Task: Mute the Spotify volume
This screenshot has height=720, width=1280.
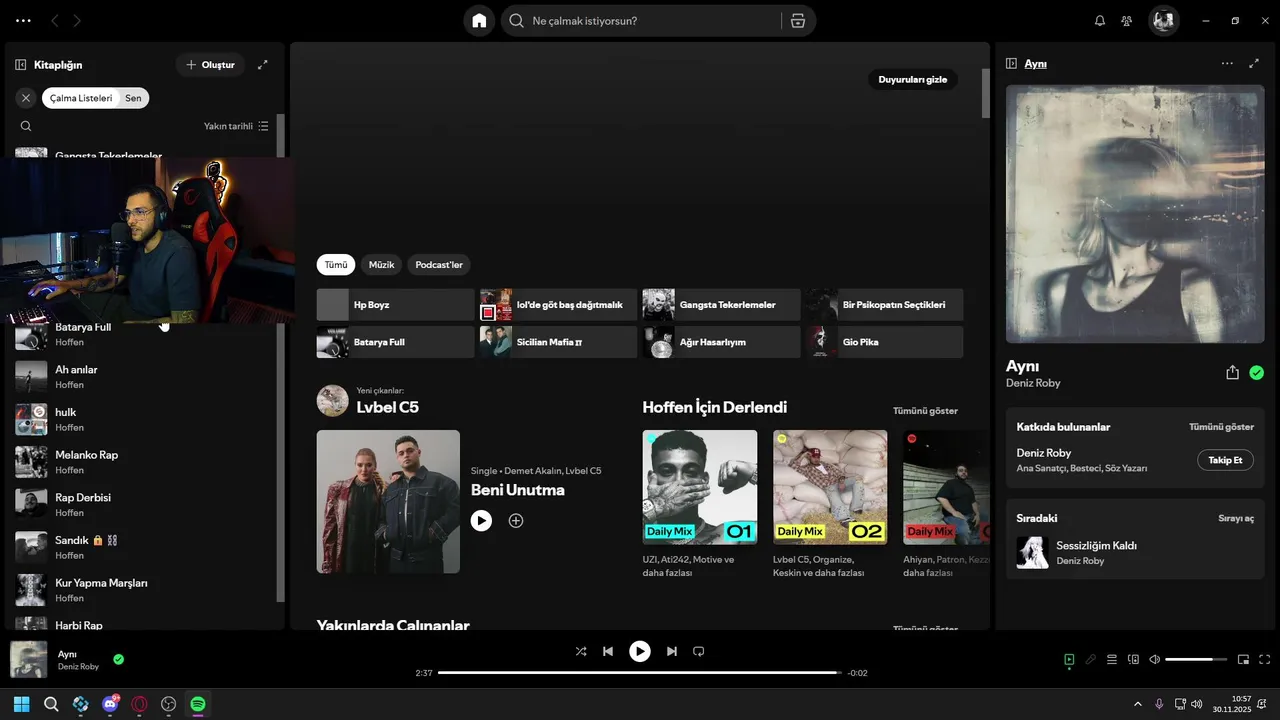Action: pyautogui.click(x=1155, y=660)
